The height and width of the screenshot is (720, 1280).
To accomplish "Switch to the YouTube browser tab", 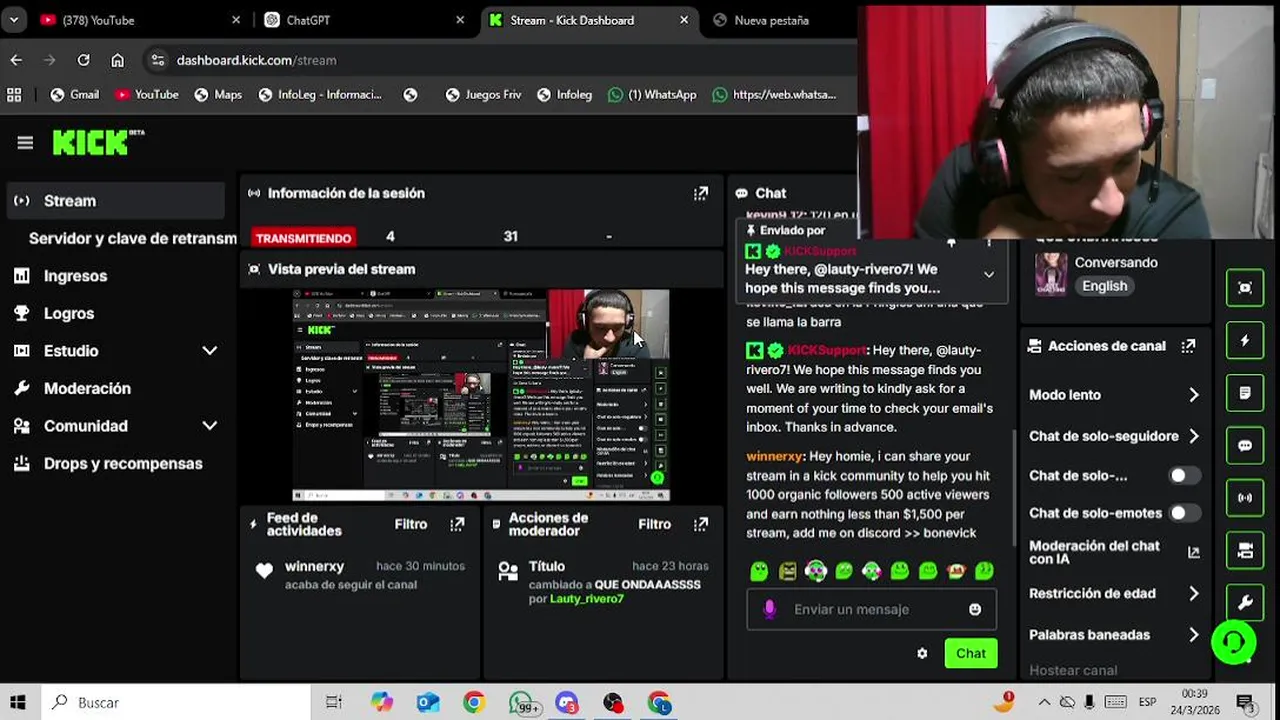I will (x=140, y=20).
